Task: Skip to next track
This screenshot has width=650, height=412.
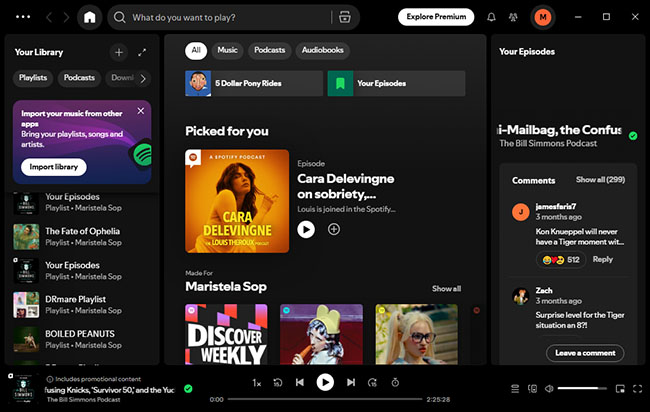Action: [351, 382]
